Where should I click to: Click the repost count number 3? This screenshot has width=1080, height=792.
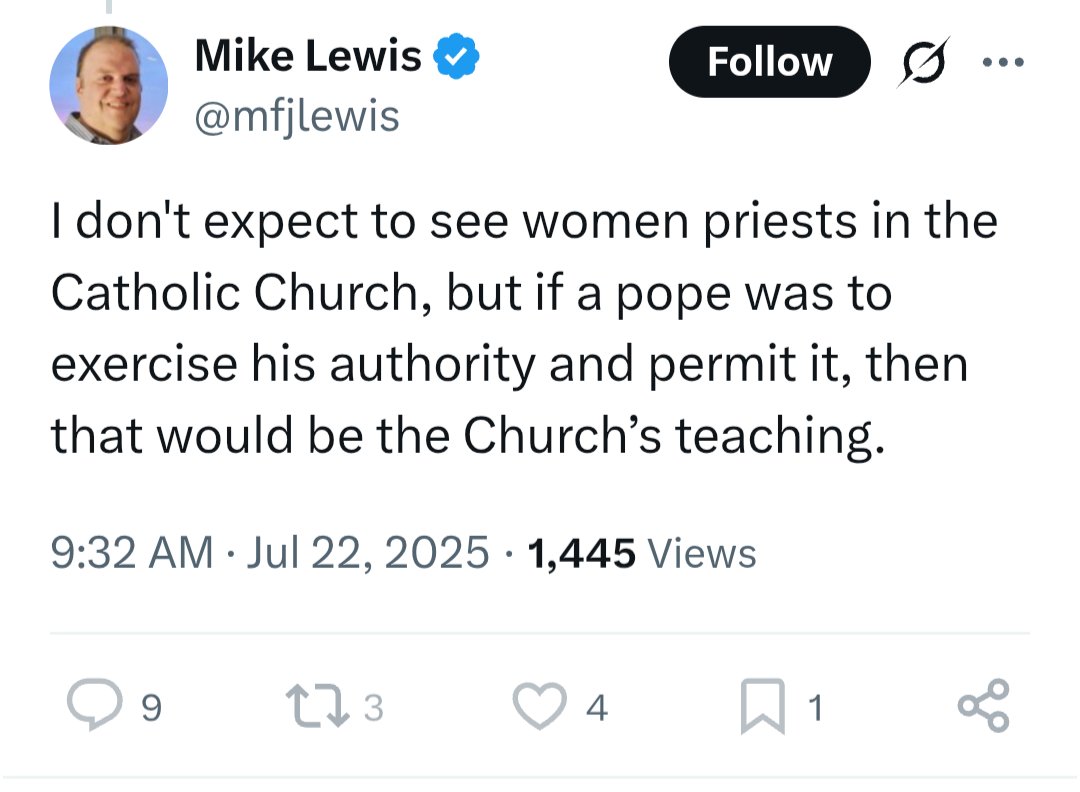pos(373,708)
